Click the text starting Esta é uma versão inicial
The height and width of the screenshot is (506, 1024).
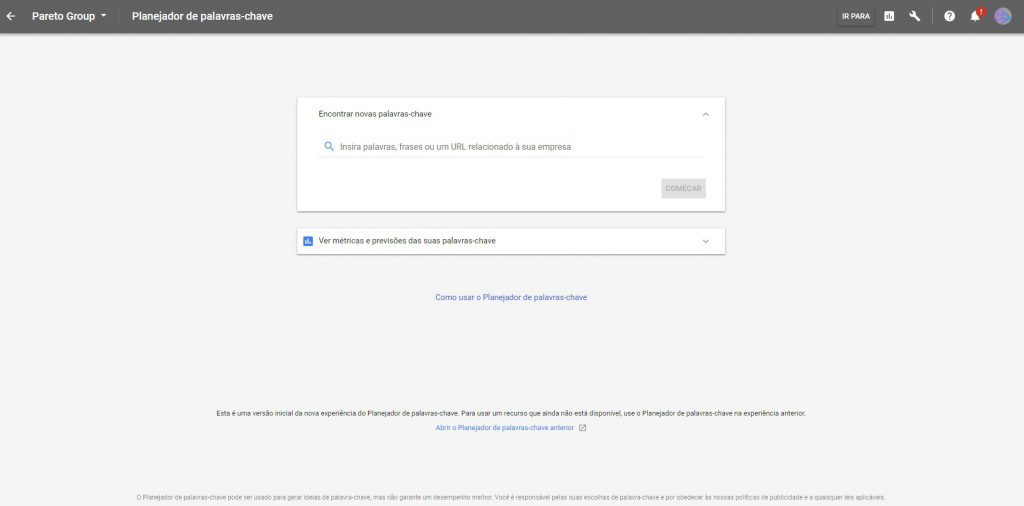tap(511, 413)
